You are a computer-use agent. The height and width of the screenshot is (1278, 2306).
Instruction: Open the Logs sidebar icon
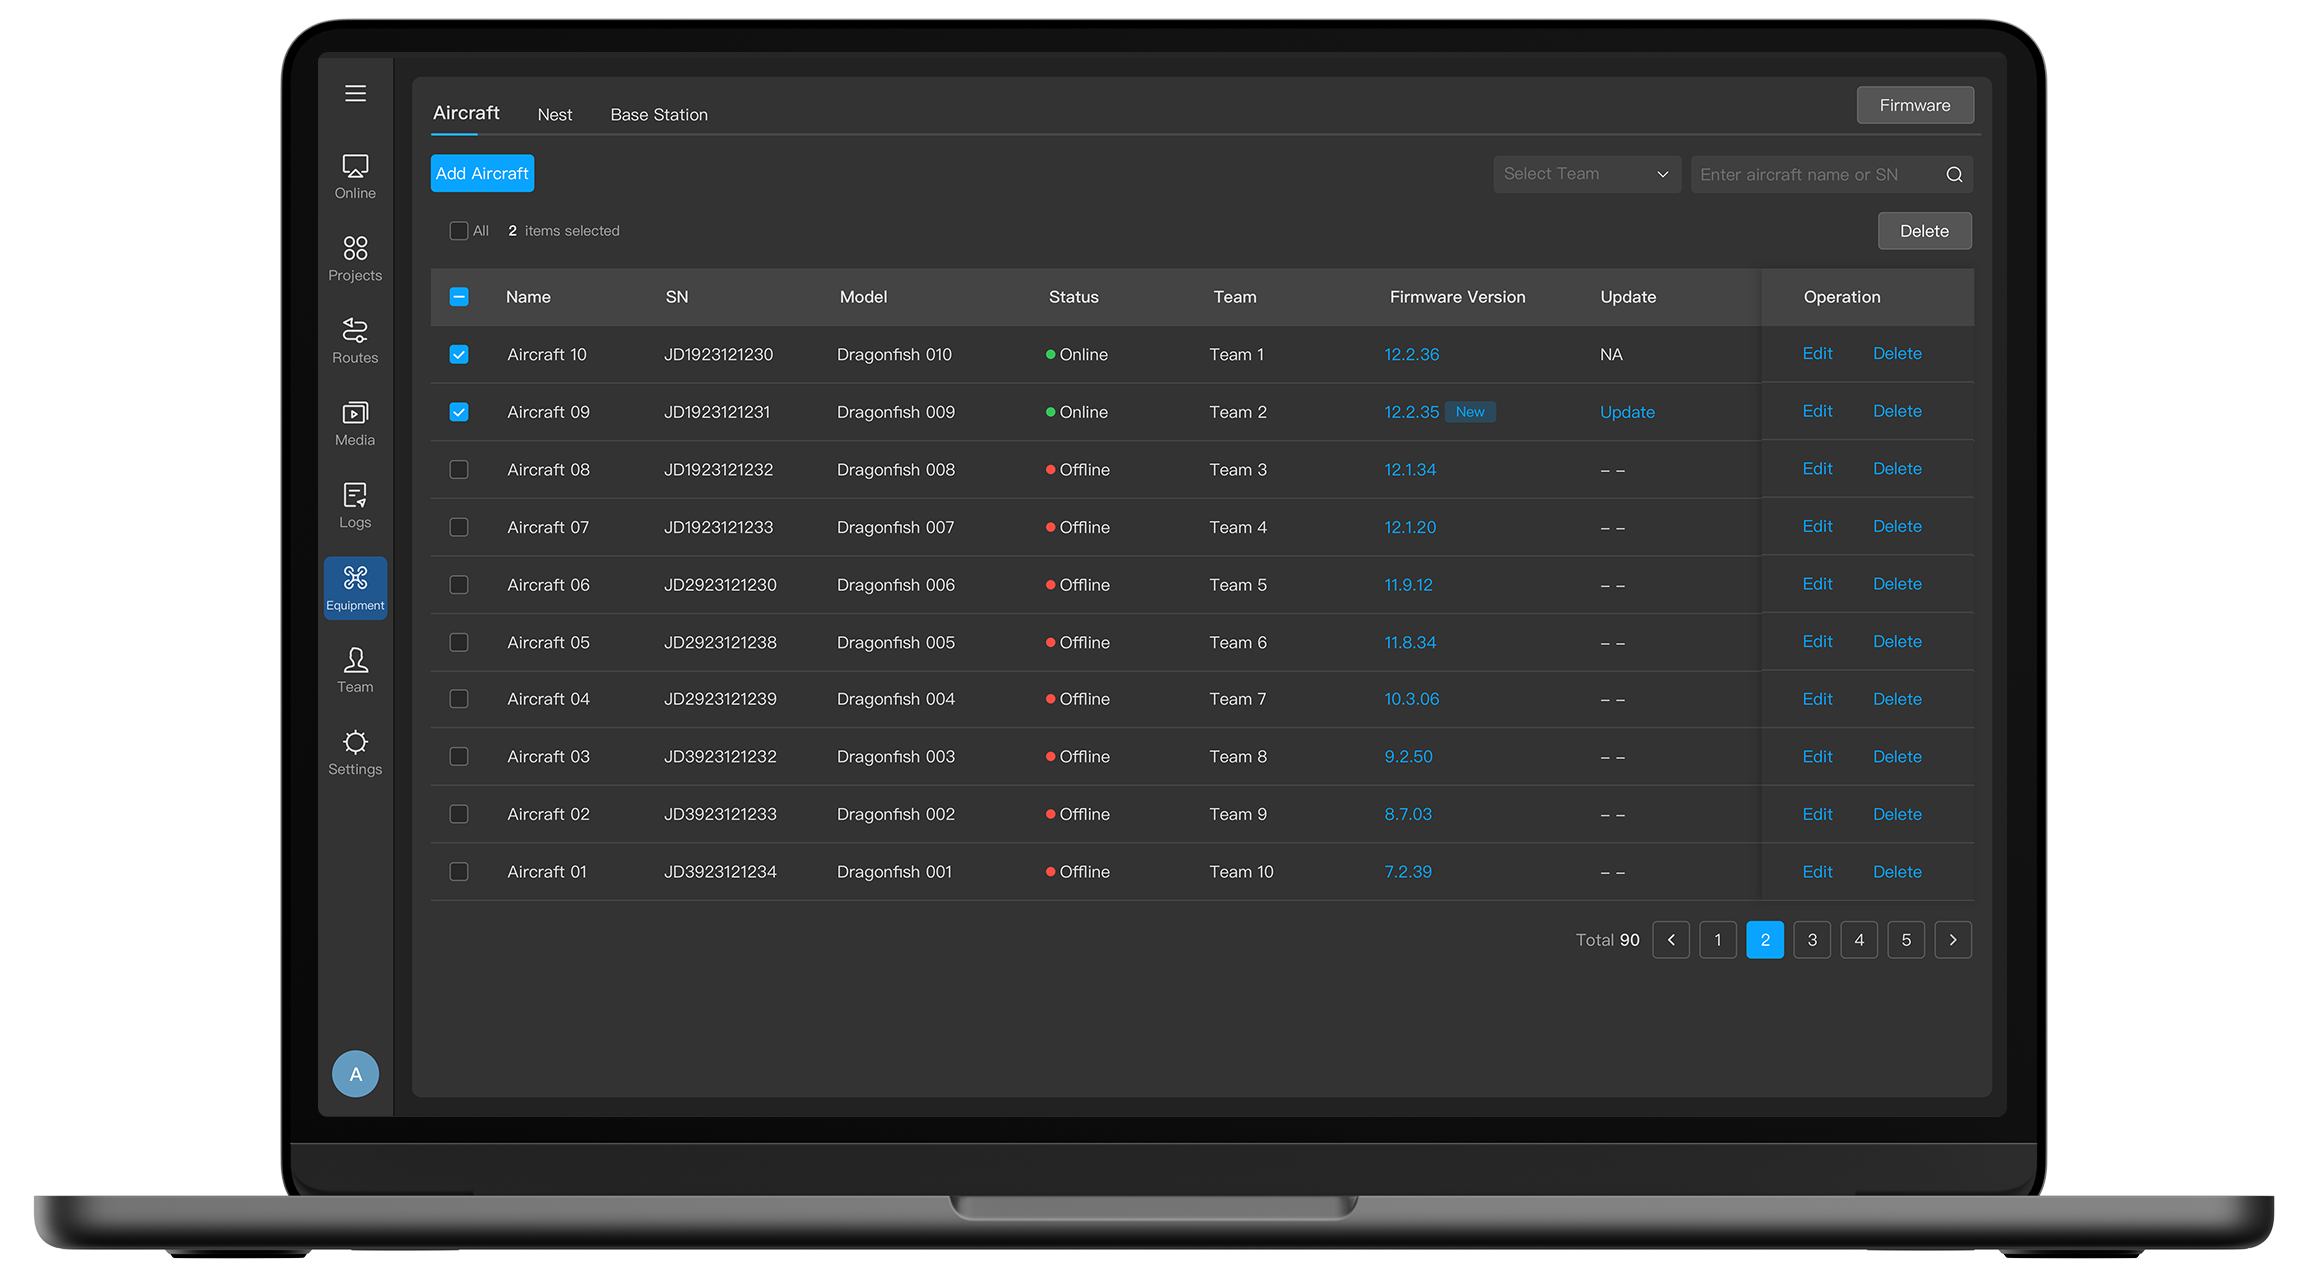pos(355,505)
